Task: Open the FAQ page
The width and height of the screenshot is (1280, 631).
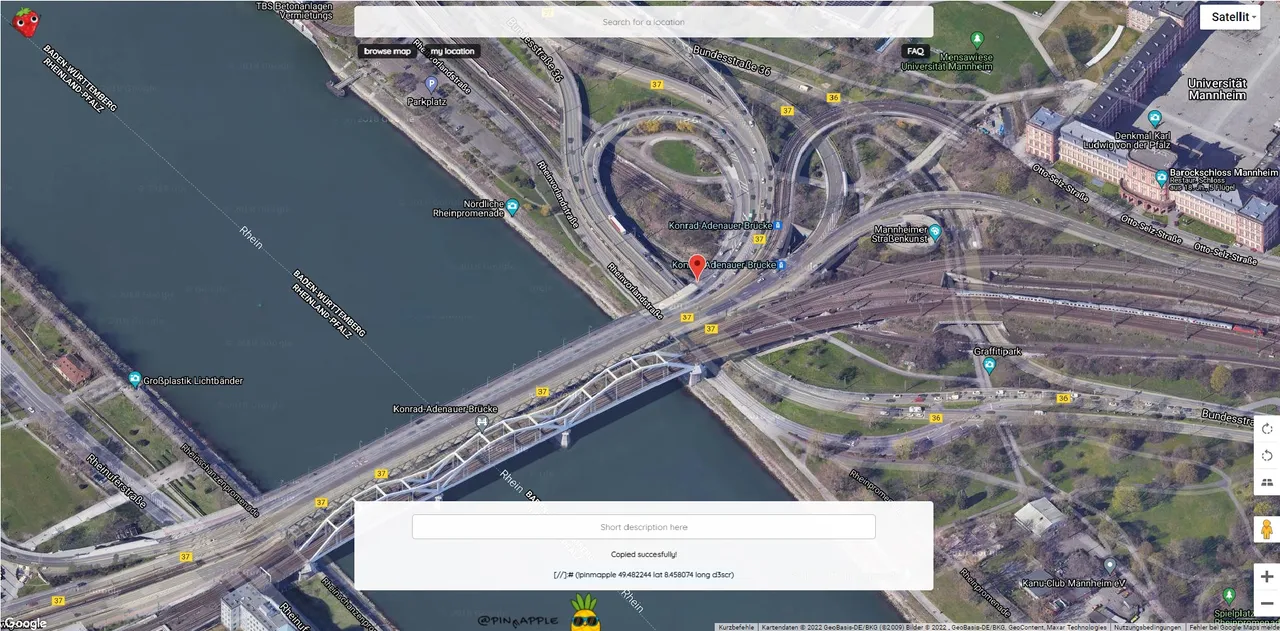Action: 915,51
